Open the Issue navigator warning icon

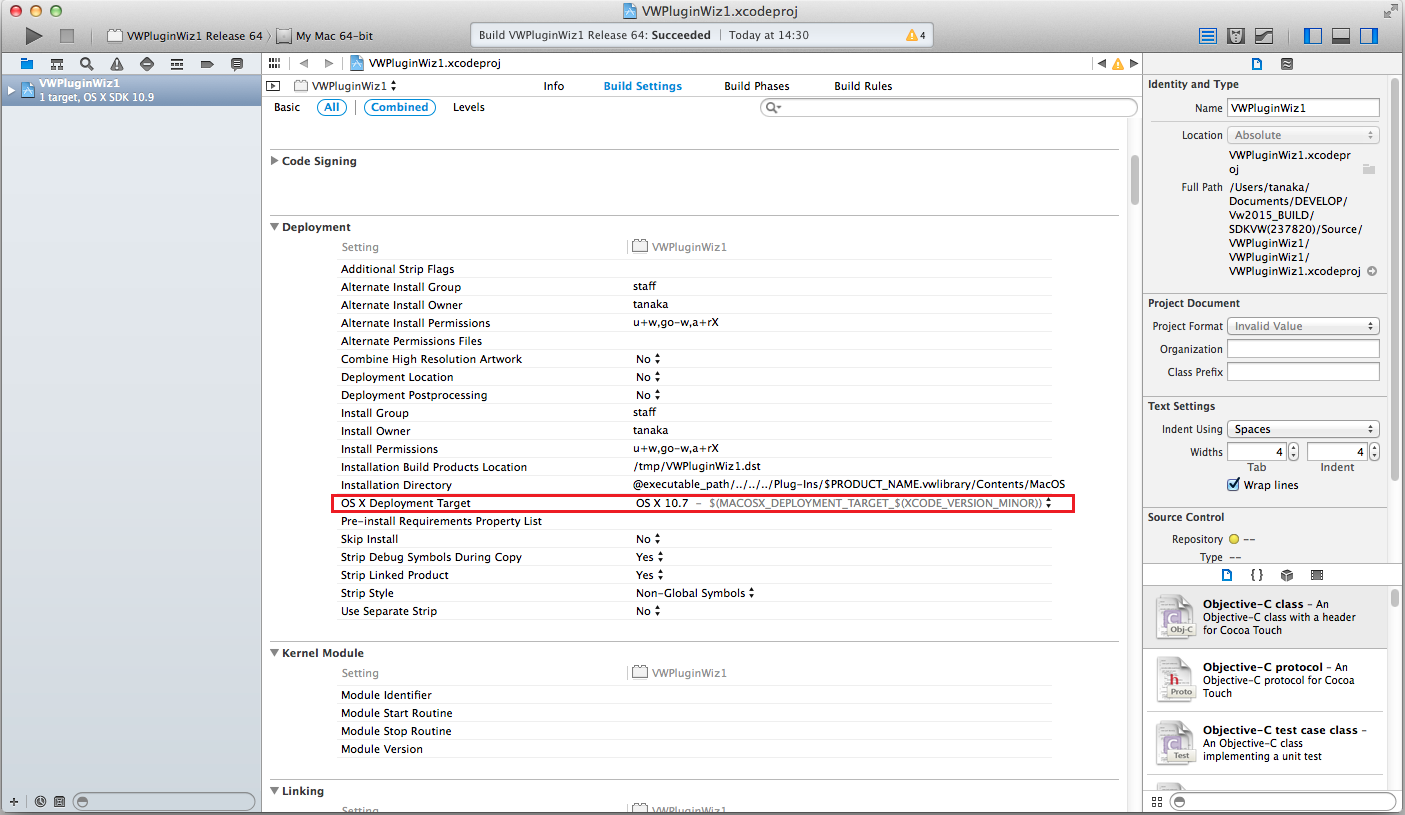(117, 63)
